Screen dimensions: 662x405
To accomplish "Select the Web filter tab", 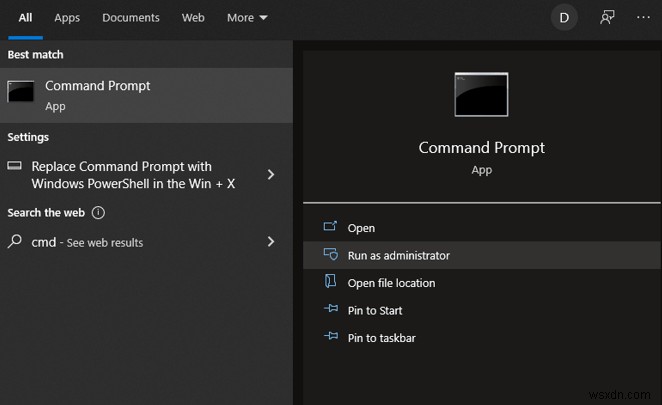I will click(193, 18).
